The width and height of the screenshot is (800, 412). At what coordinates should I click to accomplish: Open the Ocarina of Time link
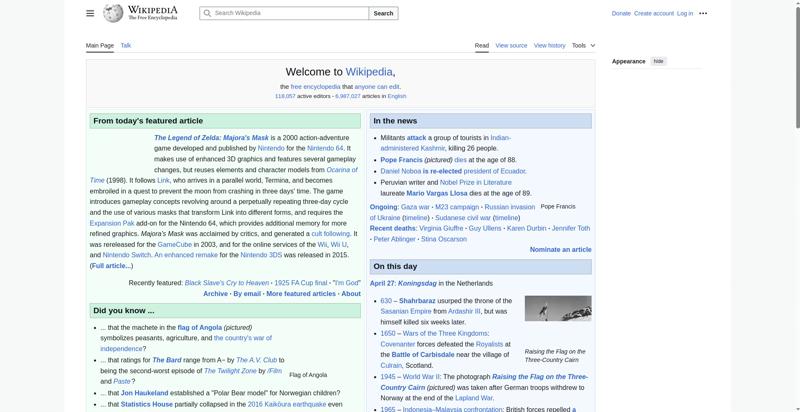pos(342,170)
